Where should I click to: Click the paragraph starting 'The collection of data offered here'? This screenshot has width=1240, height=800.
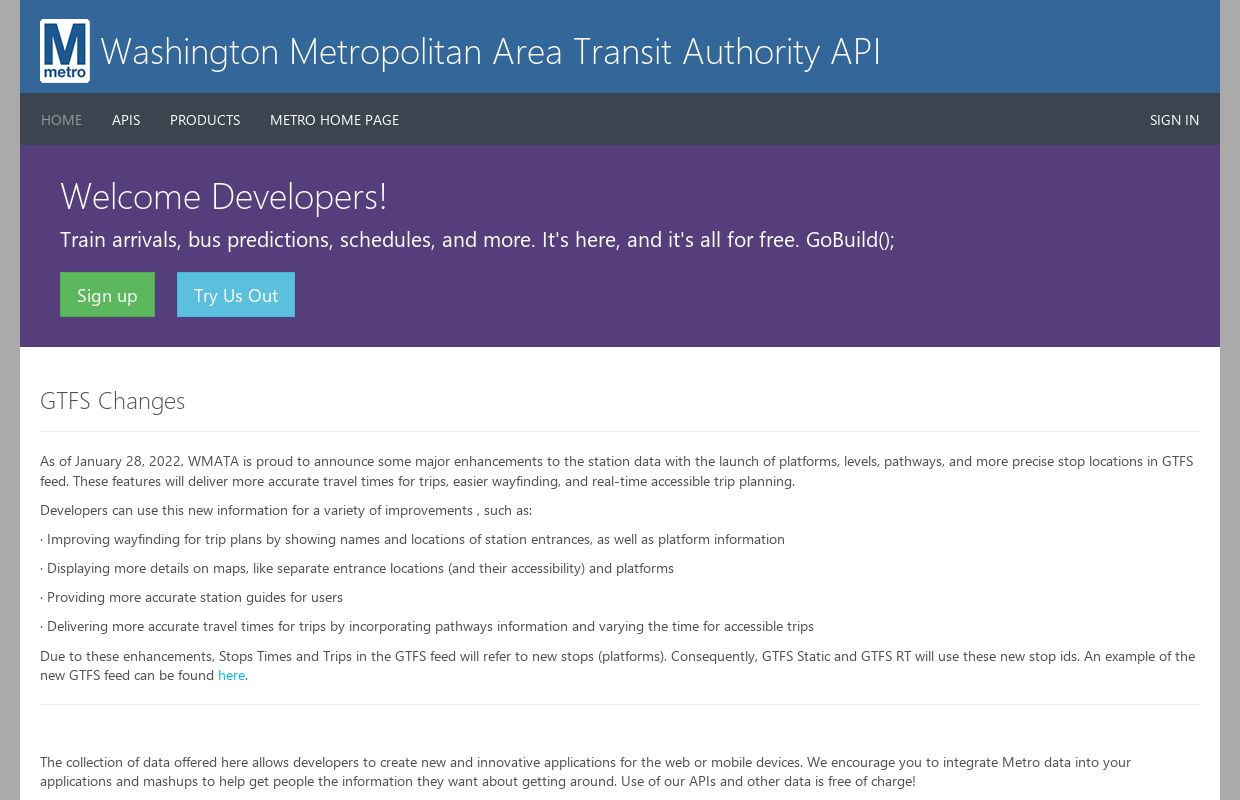coord(585,771)
